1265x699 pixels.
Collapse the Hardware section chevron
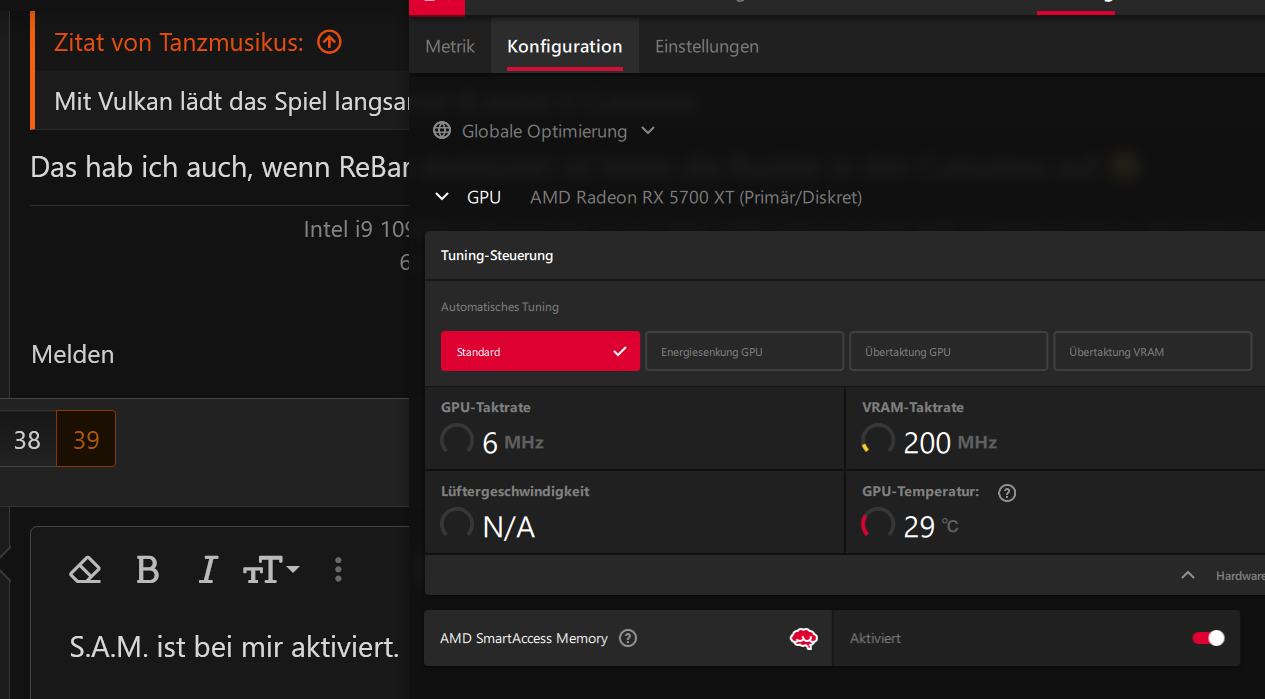tap(1188, 575)
